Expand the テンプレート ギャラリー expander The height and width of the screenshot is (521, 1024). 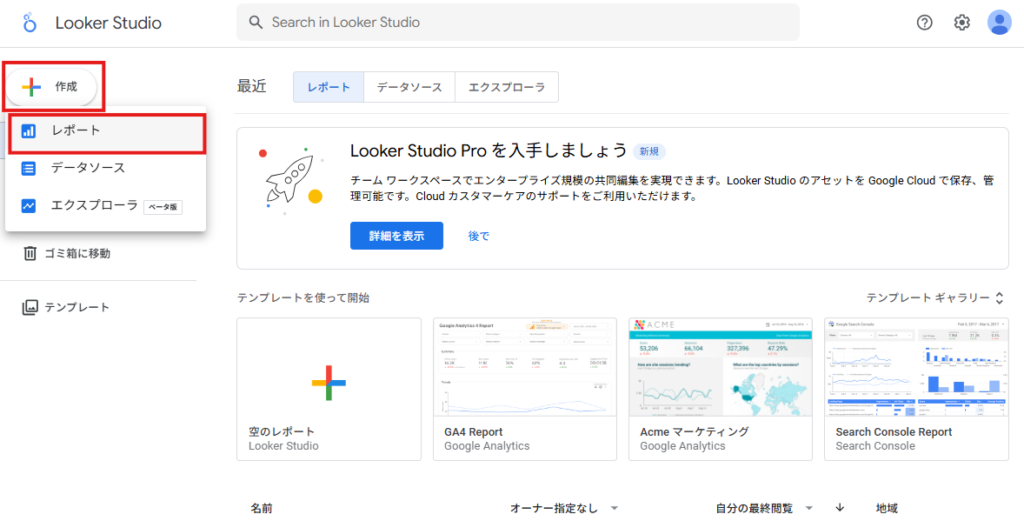point(934,298)
